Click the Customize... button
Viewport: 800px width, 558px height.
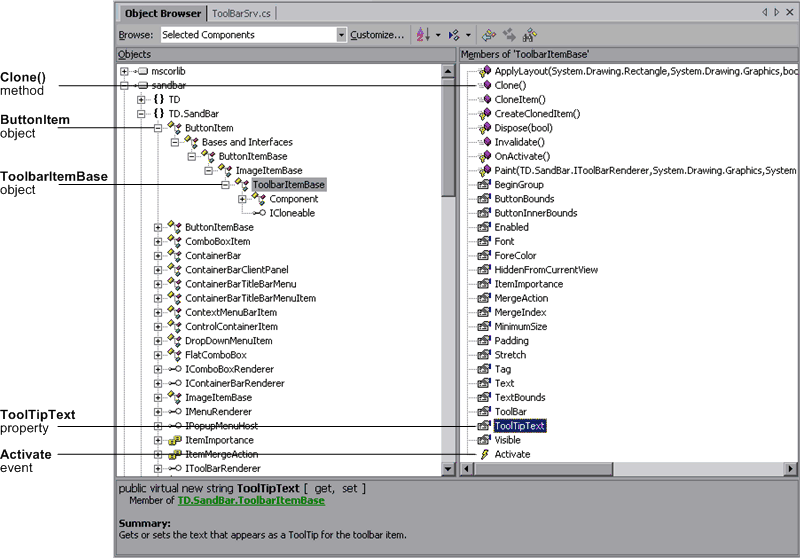pos(377,35)
